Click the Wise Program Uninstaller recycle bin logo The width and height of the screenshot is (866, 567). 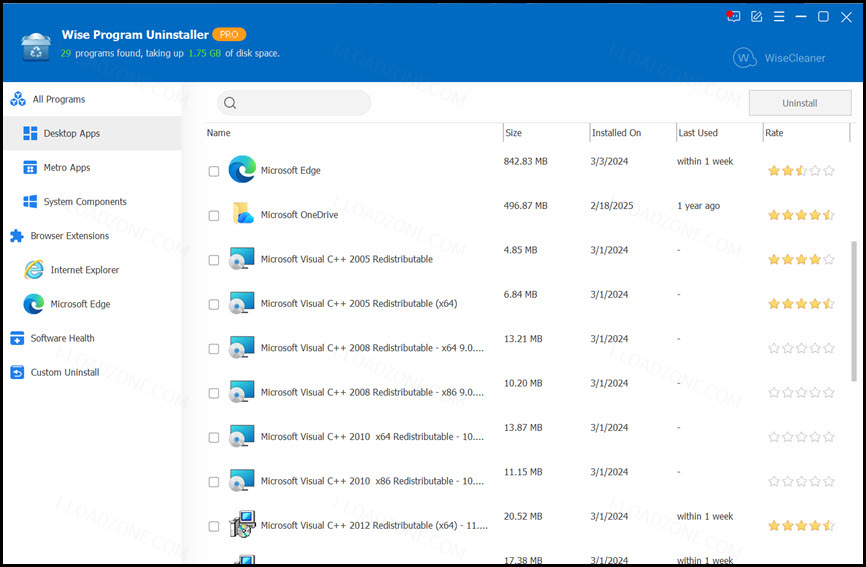pos(36,46)
